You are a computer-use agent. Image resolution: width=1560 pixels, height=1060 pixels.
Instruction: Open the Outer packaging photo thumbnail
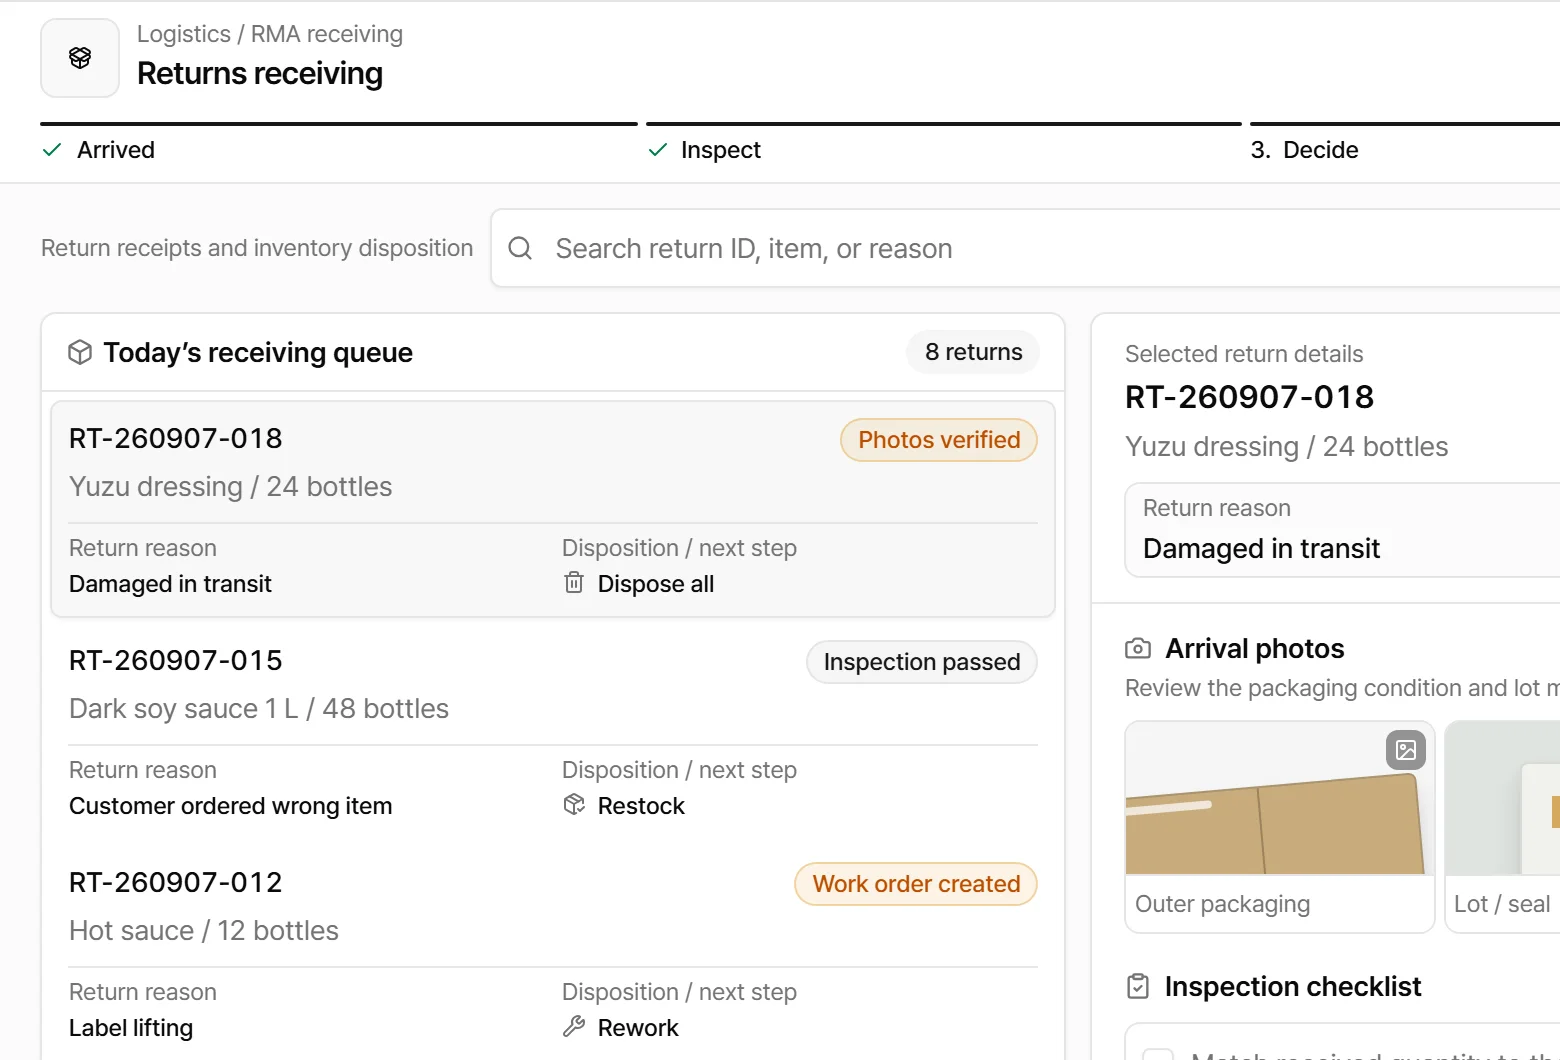1280,827
